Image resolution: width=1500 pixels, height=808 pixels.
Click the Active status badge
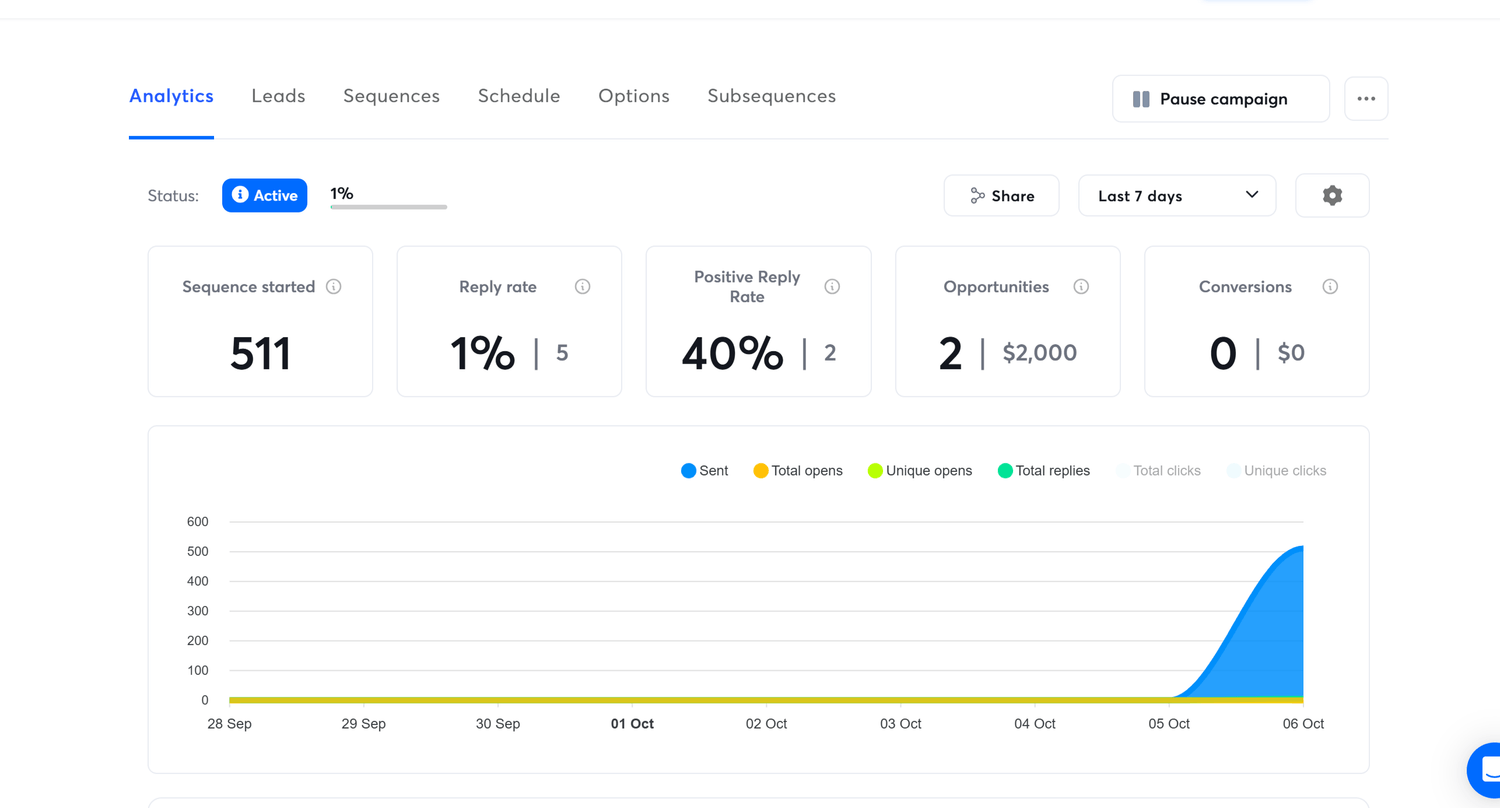(264, 196)
